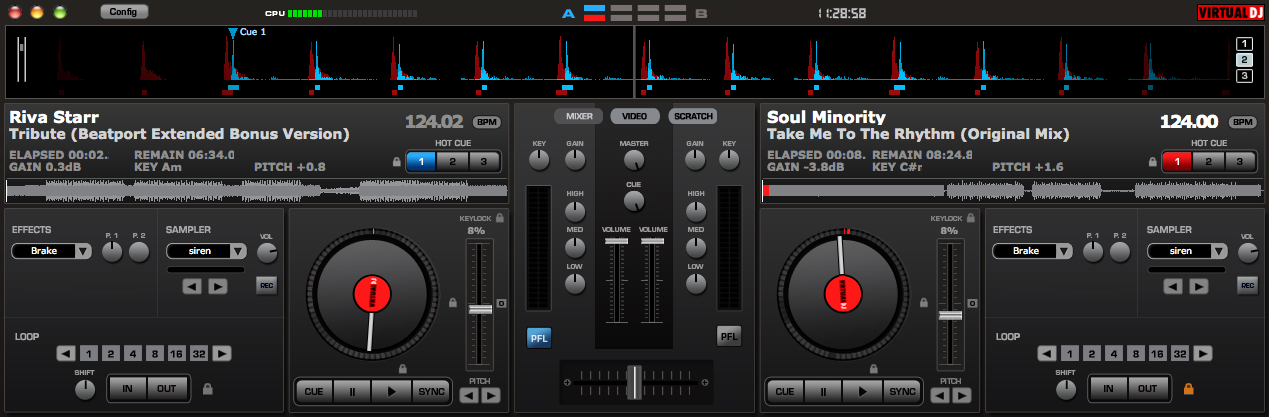Click the crossfader slider handle
The height and width of the screenshot is (417, 1269).
634,381
